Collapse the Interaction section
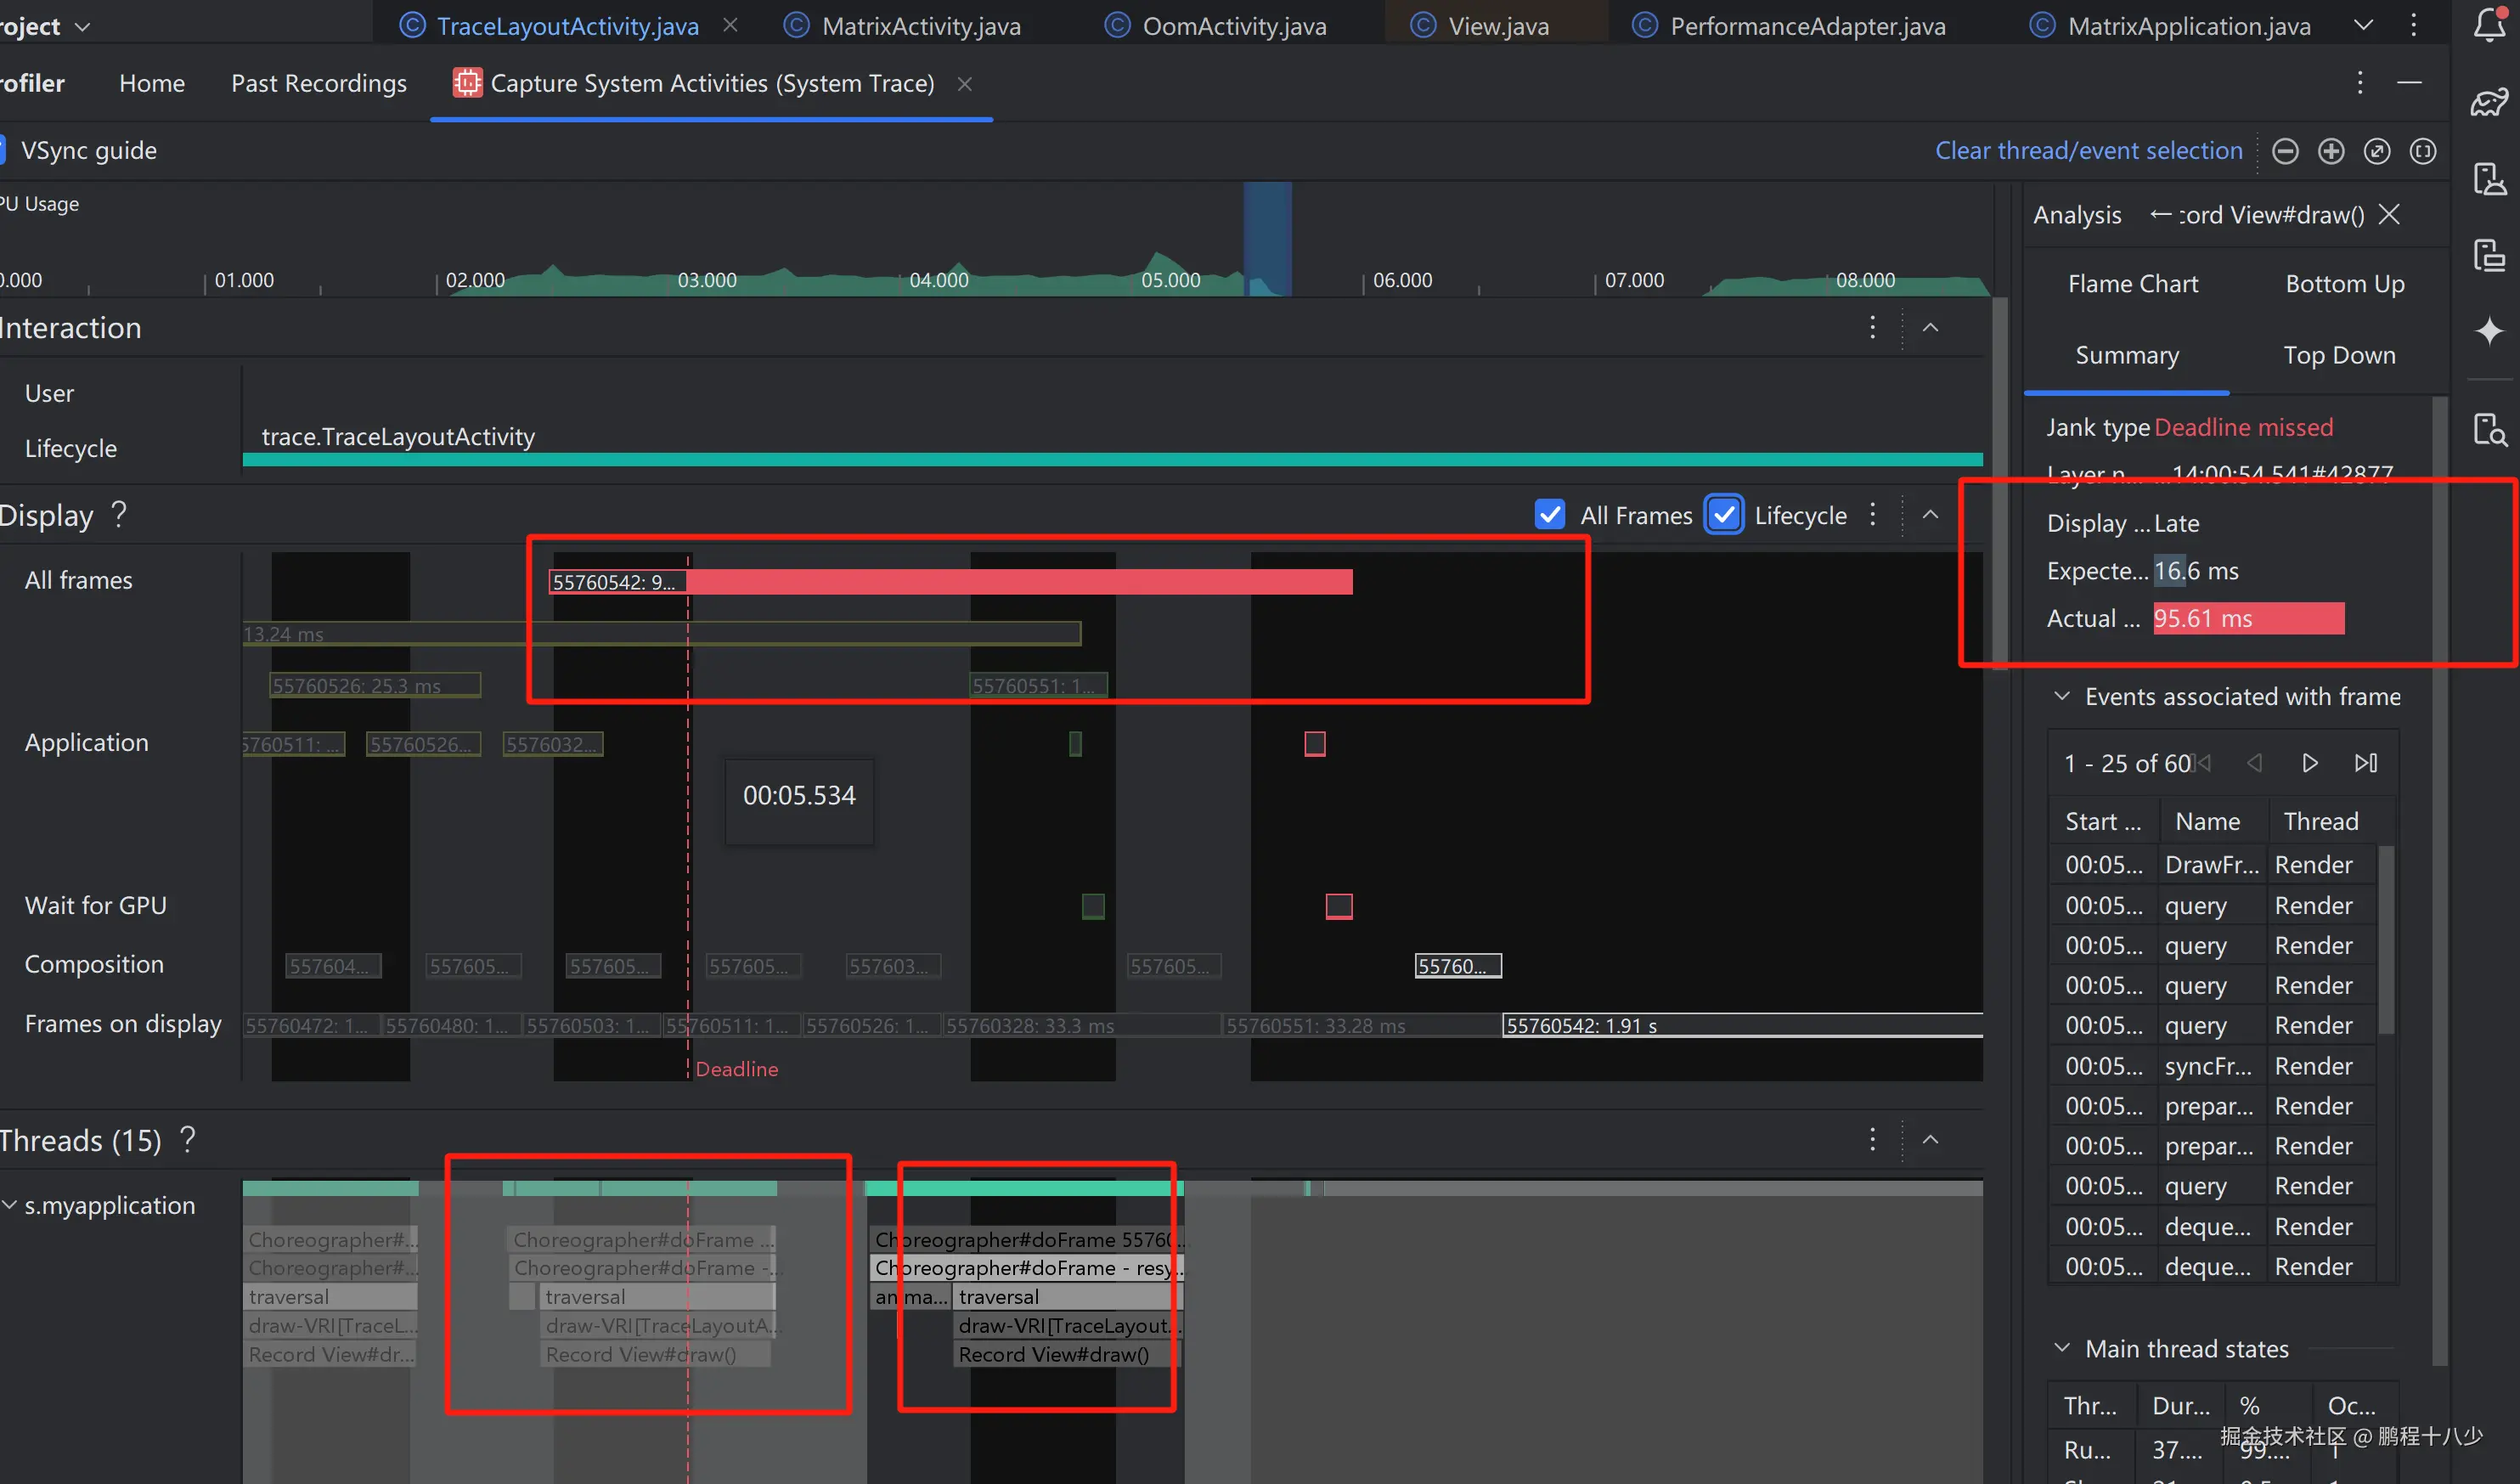This screenshot has width=2520, height=1484. pos(1930,328)
